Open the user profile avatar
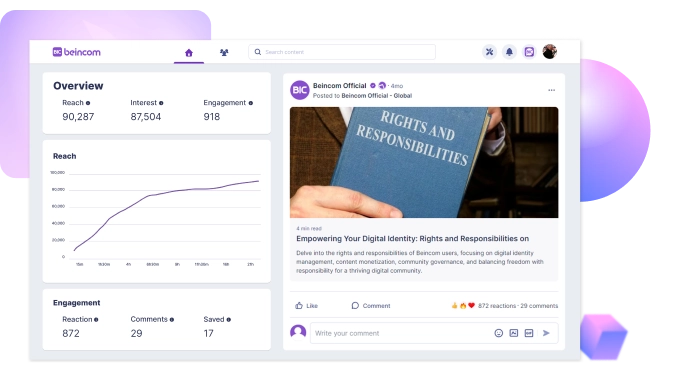673x387 pixels. (x=549, y=51)
